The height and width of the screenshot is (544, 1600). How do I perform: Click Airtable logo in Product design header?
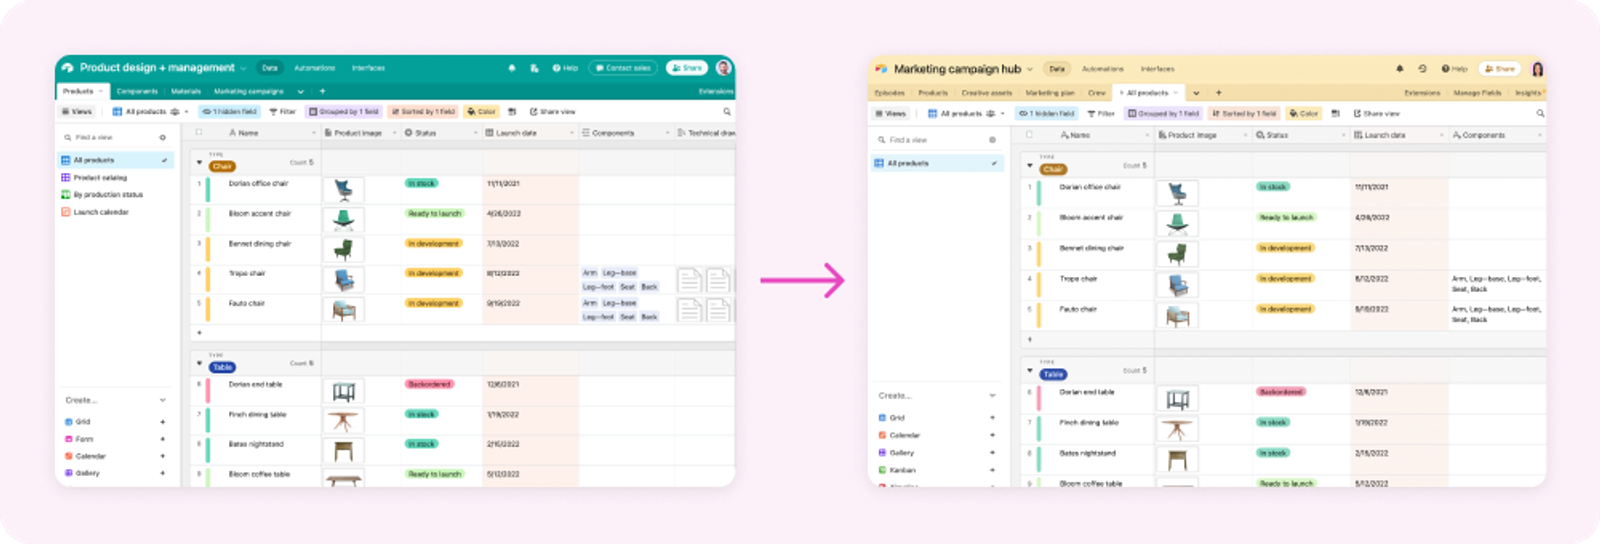click(67, 68)
